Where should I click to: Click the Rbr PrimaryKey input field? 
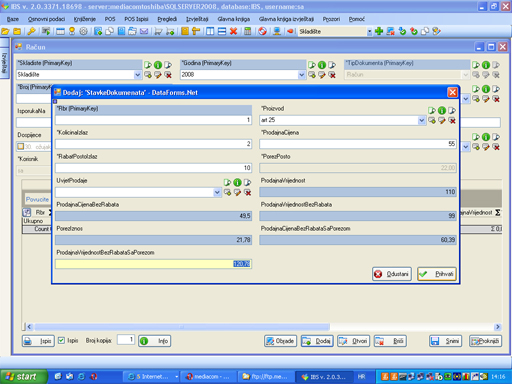pyautogui.click(x=153, y=120)
